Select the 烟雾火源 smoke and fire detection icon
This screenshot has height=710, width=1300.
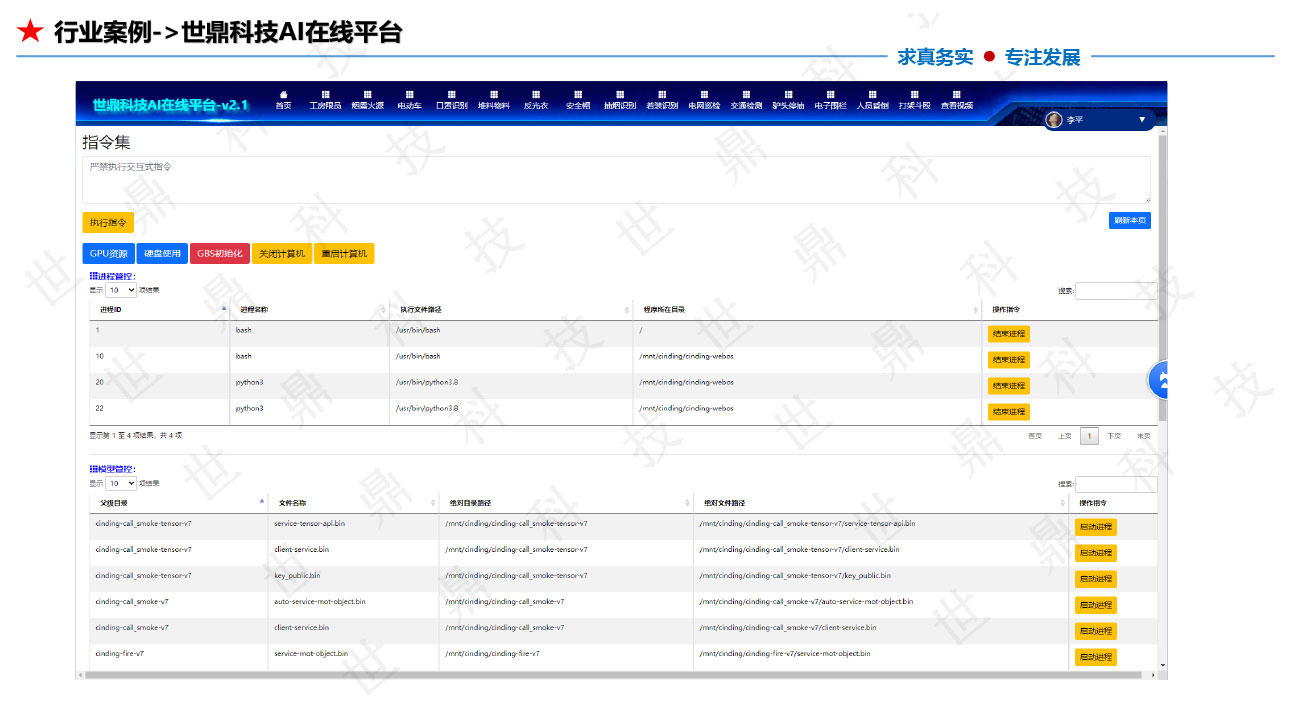368,100
